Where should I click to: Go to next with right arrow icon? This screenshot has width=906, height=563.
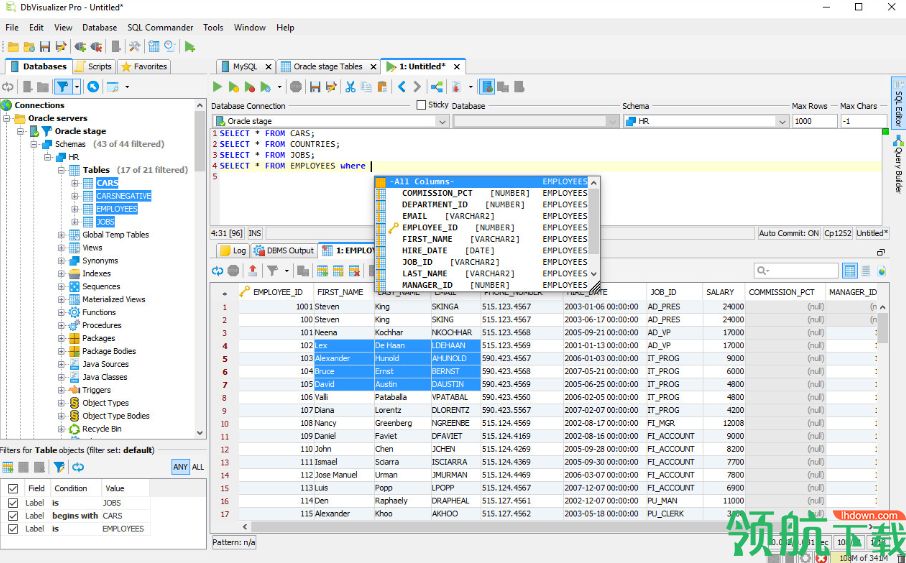coord(417,87)
